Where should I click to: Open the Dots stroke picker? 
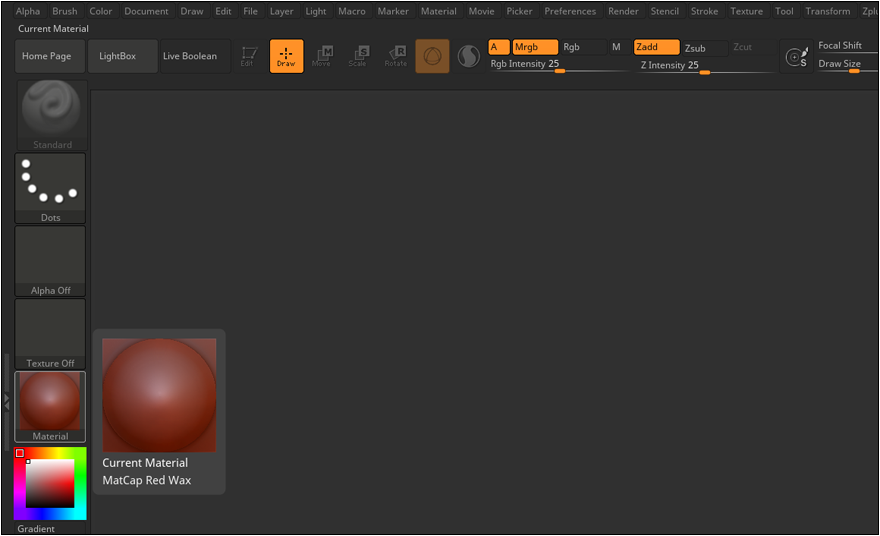(x=50, y=188)
